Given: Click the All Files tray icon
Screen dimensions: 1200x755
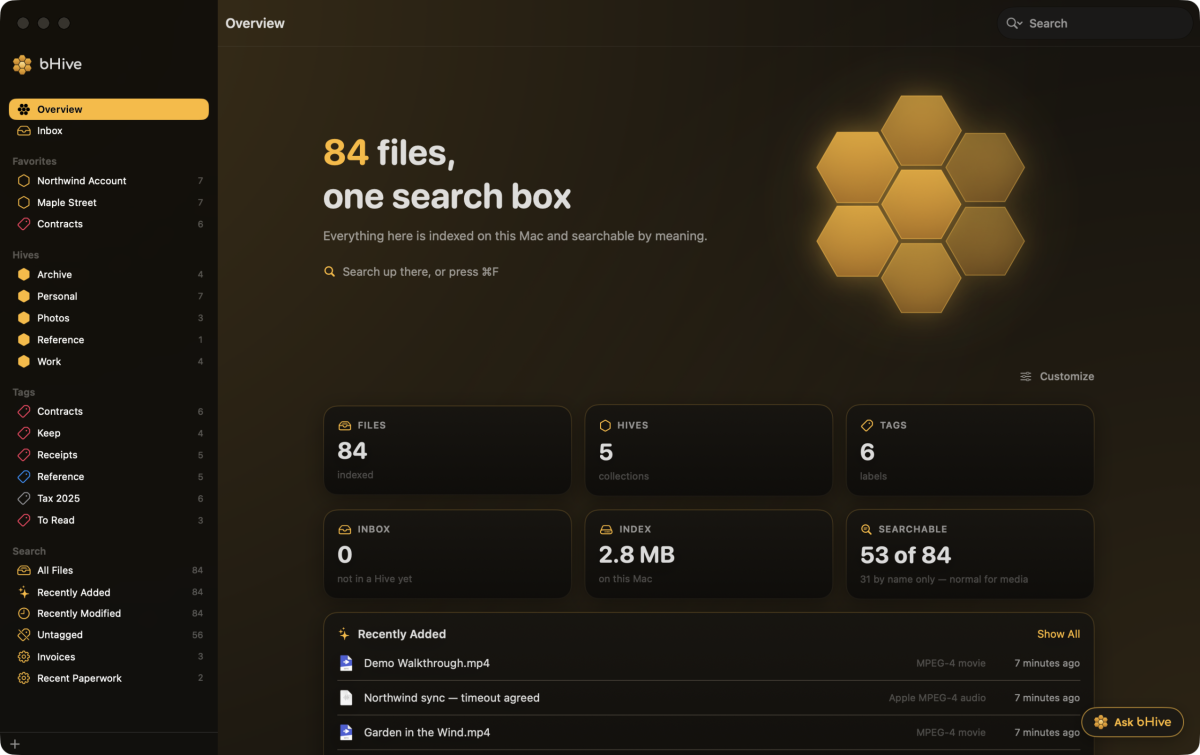Looking at the screenshot, I should pyautogui.click(x=24, y=570).
